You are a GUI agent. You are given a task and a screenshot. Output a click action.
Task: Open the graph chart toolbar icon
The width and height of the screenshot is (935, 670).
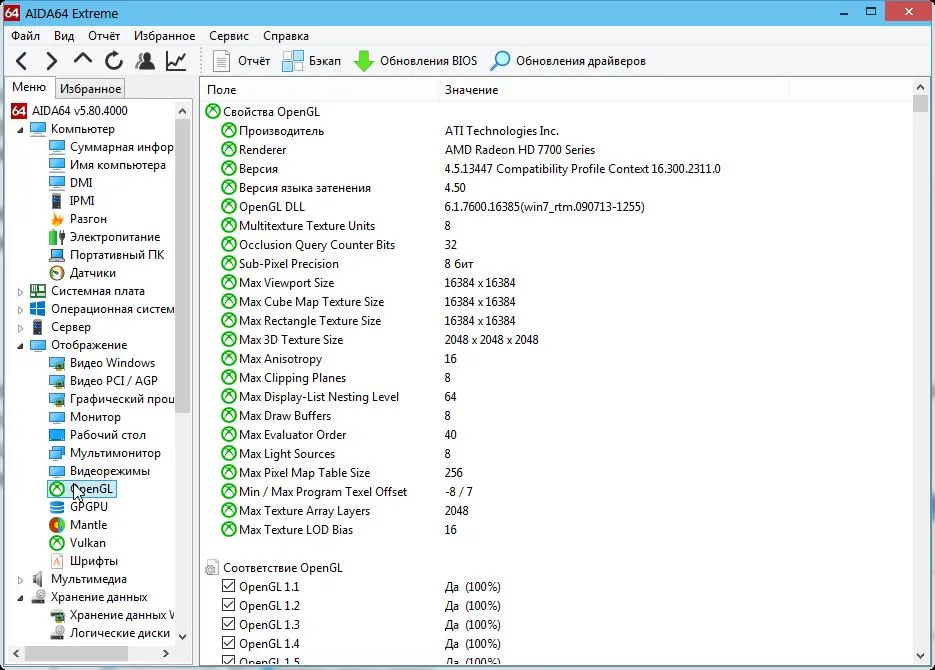pyautogui.click(x=176, y=61)
